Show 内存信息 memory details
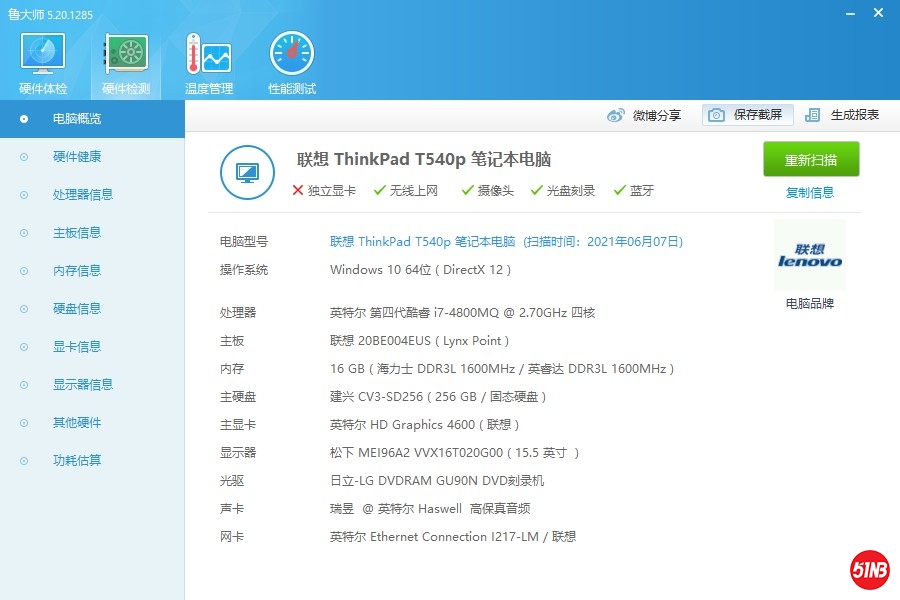This screenshot has width=900, height=600. [x=77, y=271]
